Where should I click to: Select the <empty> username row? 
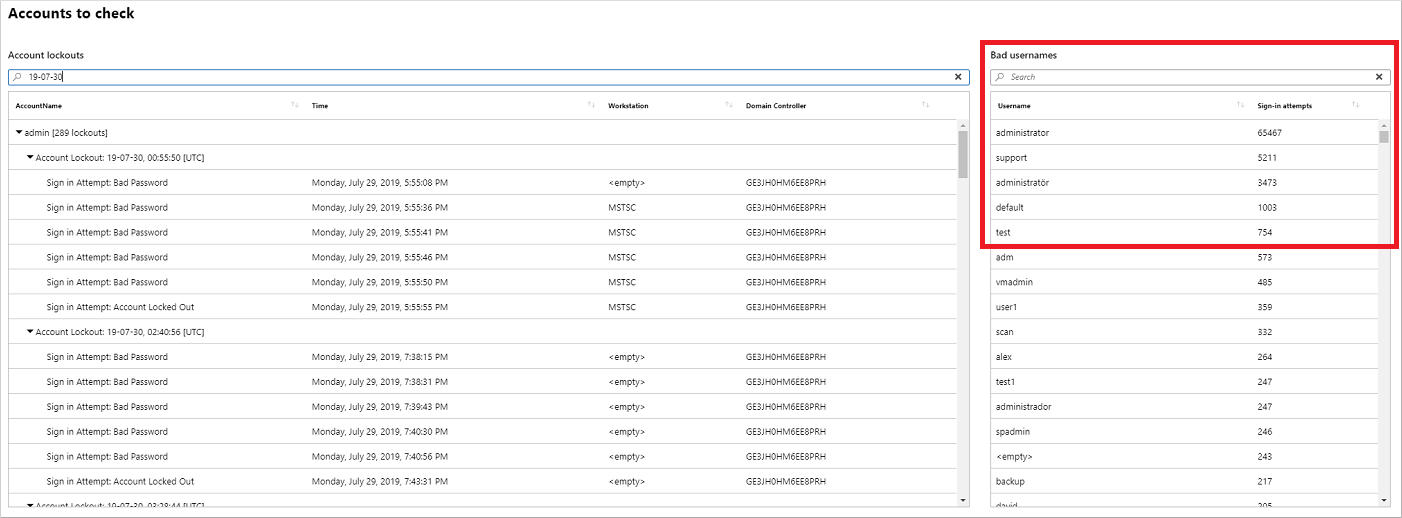click(1184, 456)
